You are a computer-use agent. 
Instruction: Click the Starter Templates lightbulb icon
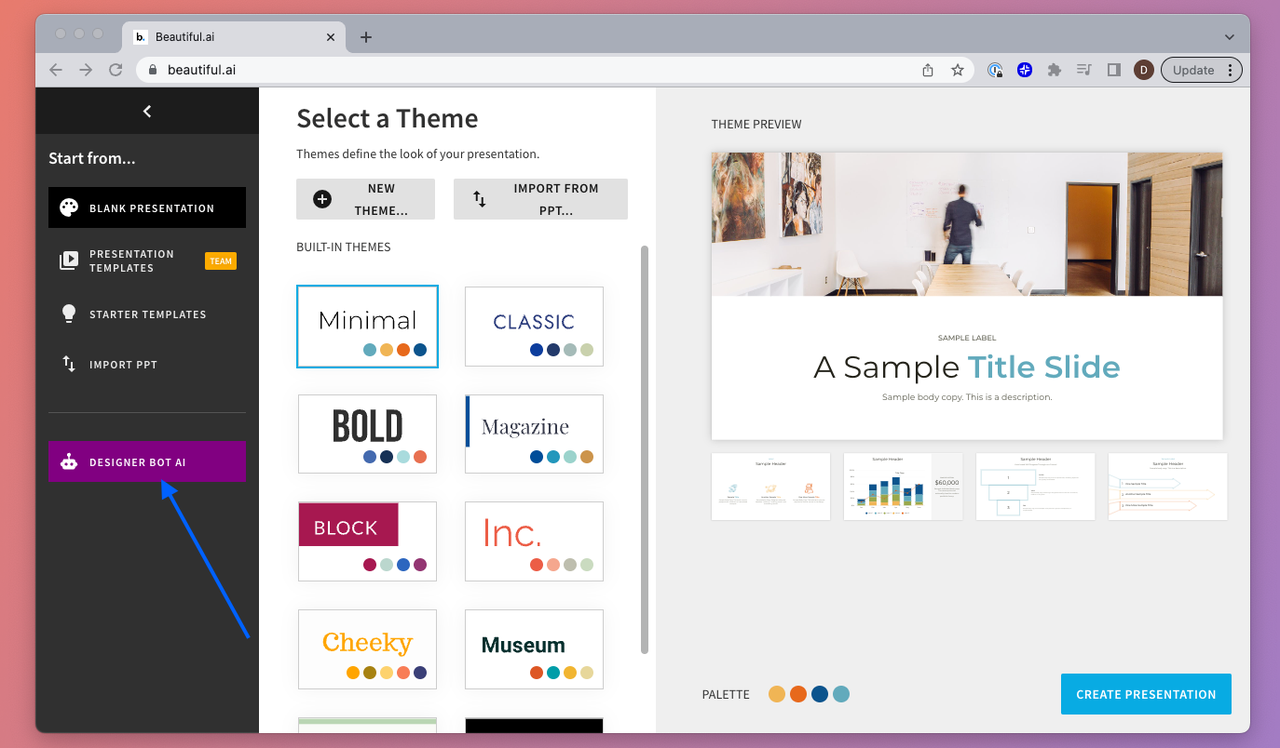[x=68, y=313]
